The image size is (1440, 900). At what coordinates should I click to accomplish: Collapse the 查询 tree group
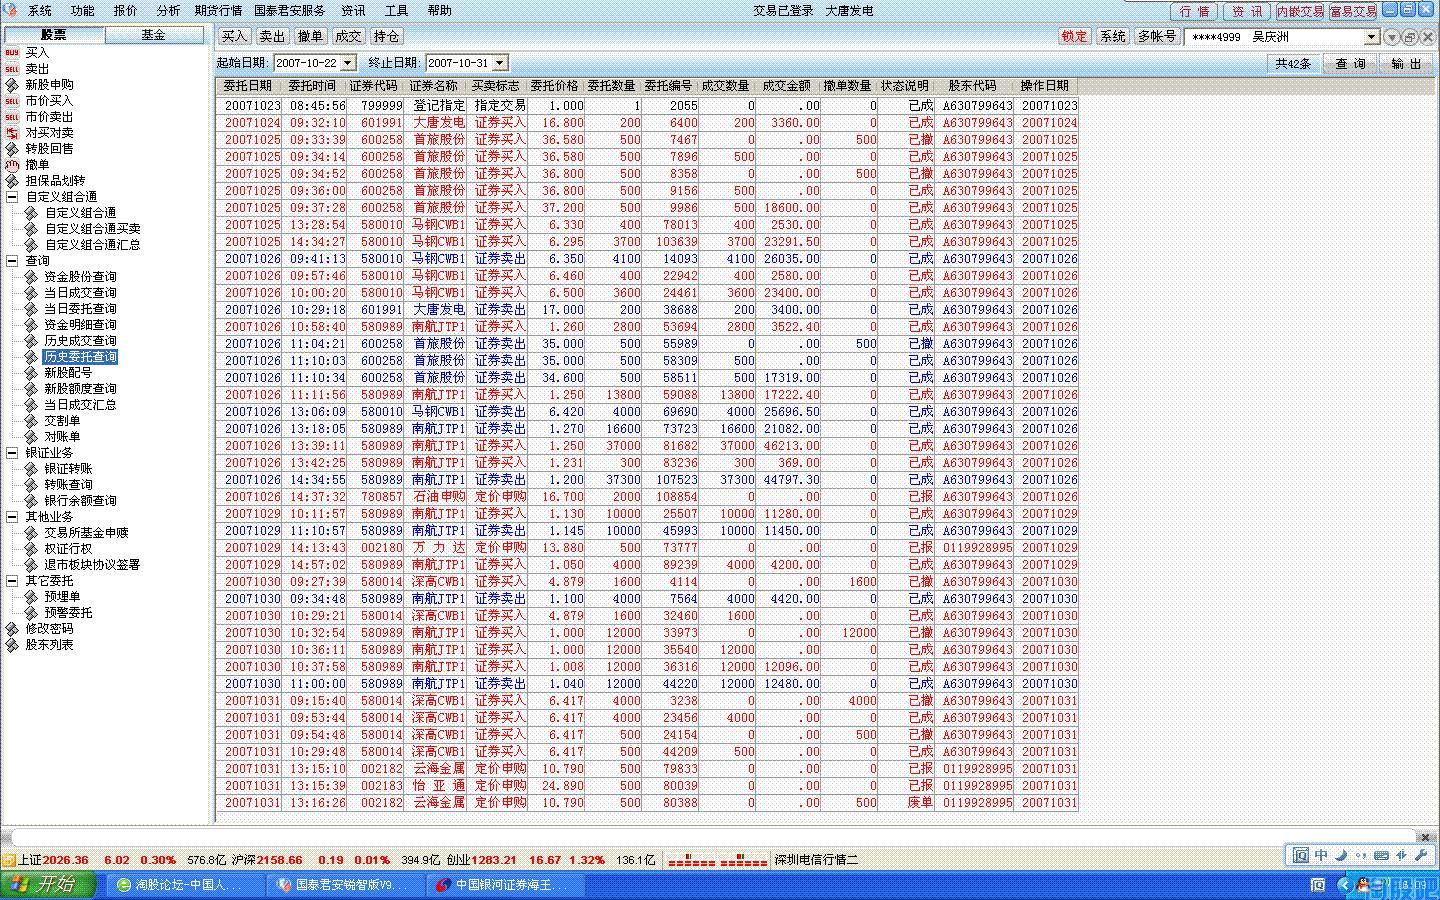tap(12, 260)
